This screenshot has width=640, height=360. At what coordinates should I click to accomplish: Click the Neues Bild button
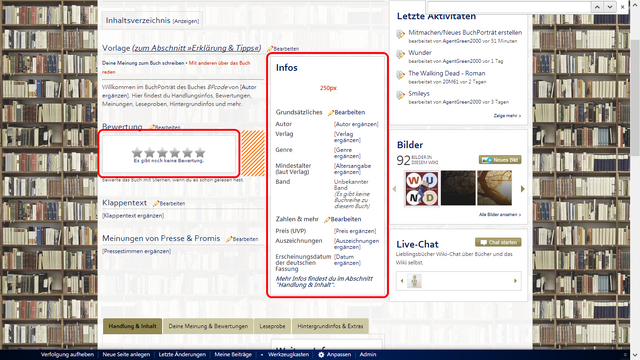[x=500, y=160]
